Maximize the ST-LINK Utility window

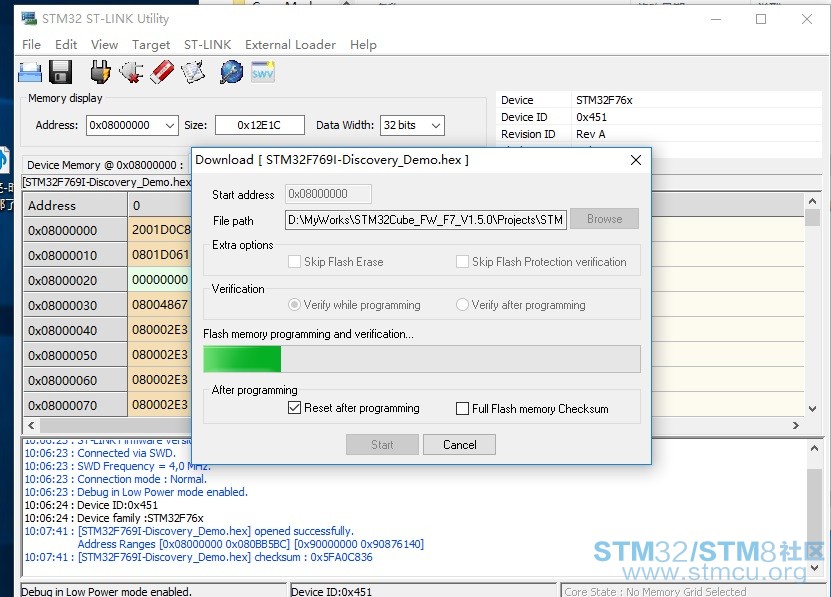pos(761,19)
